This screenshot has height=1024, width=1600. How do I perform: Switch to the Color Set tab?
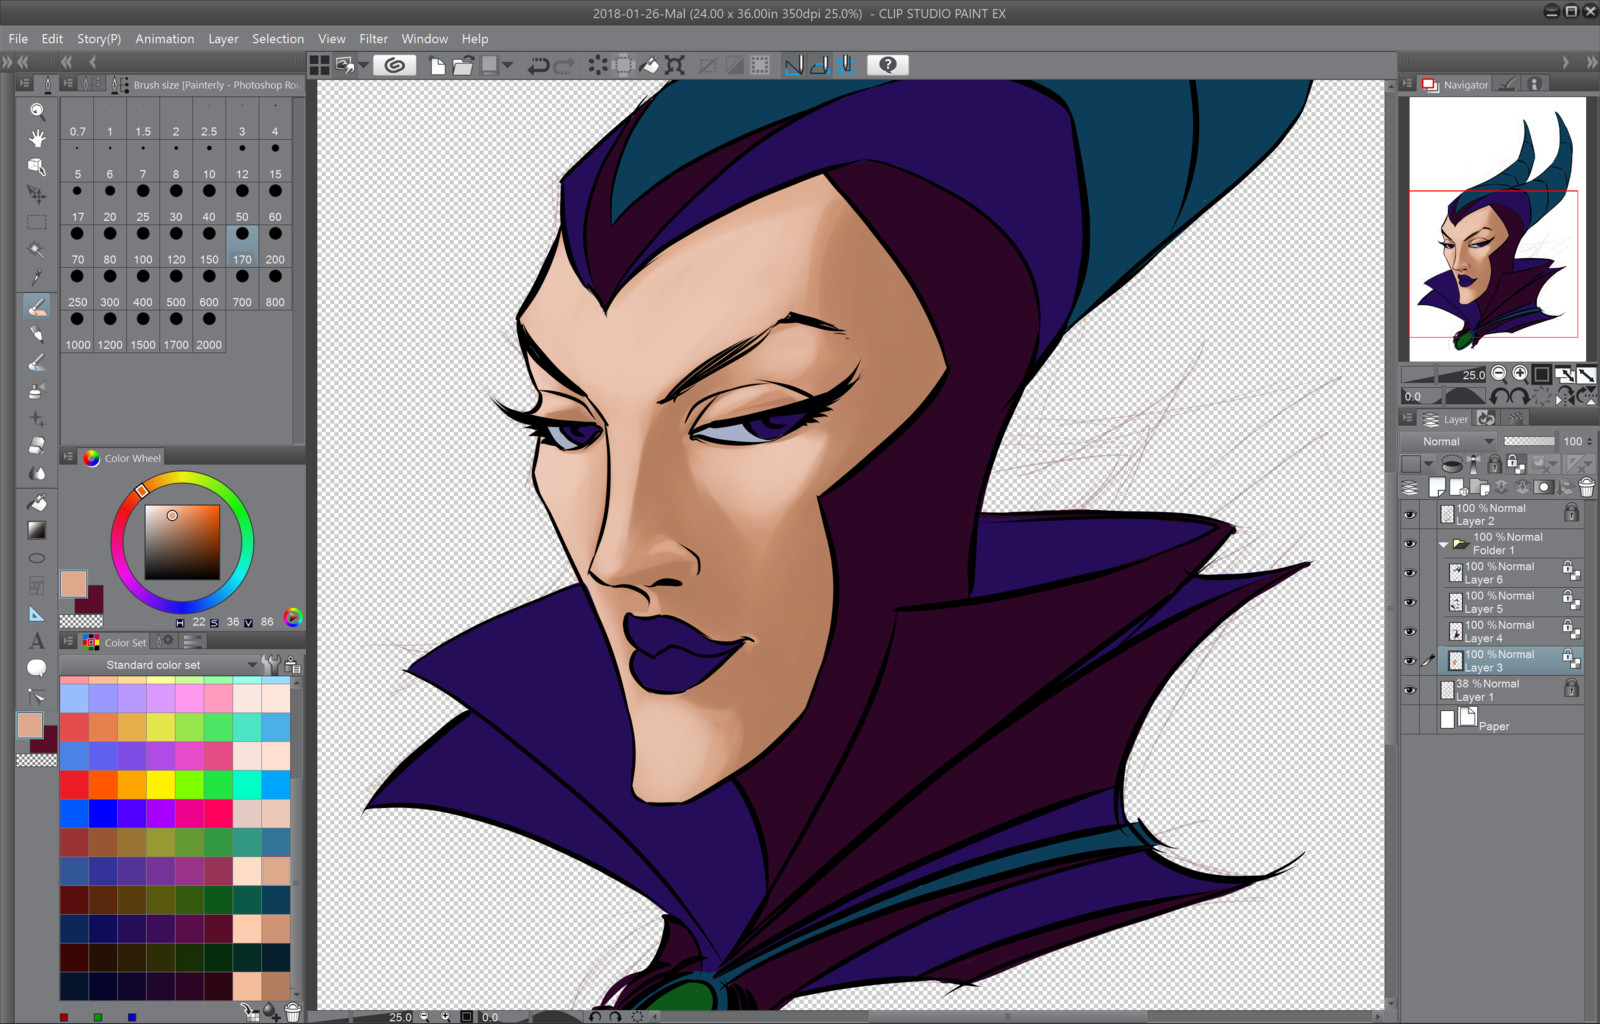[115, 642]
